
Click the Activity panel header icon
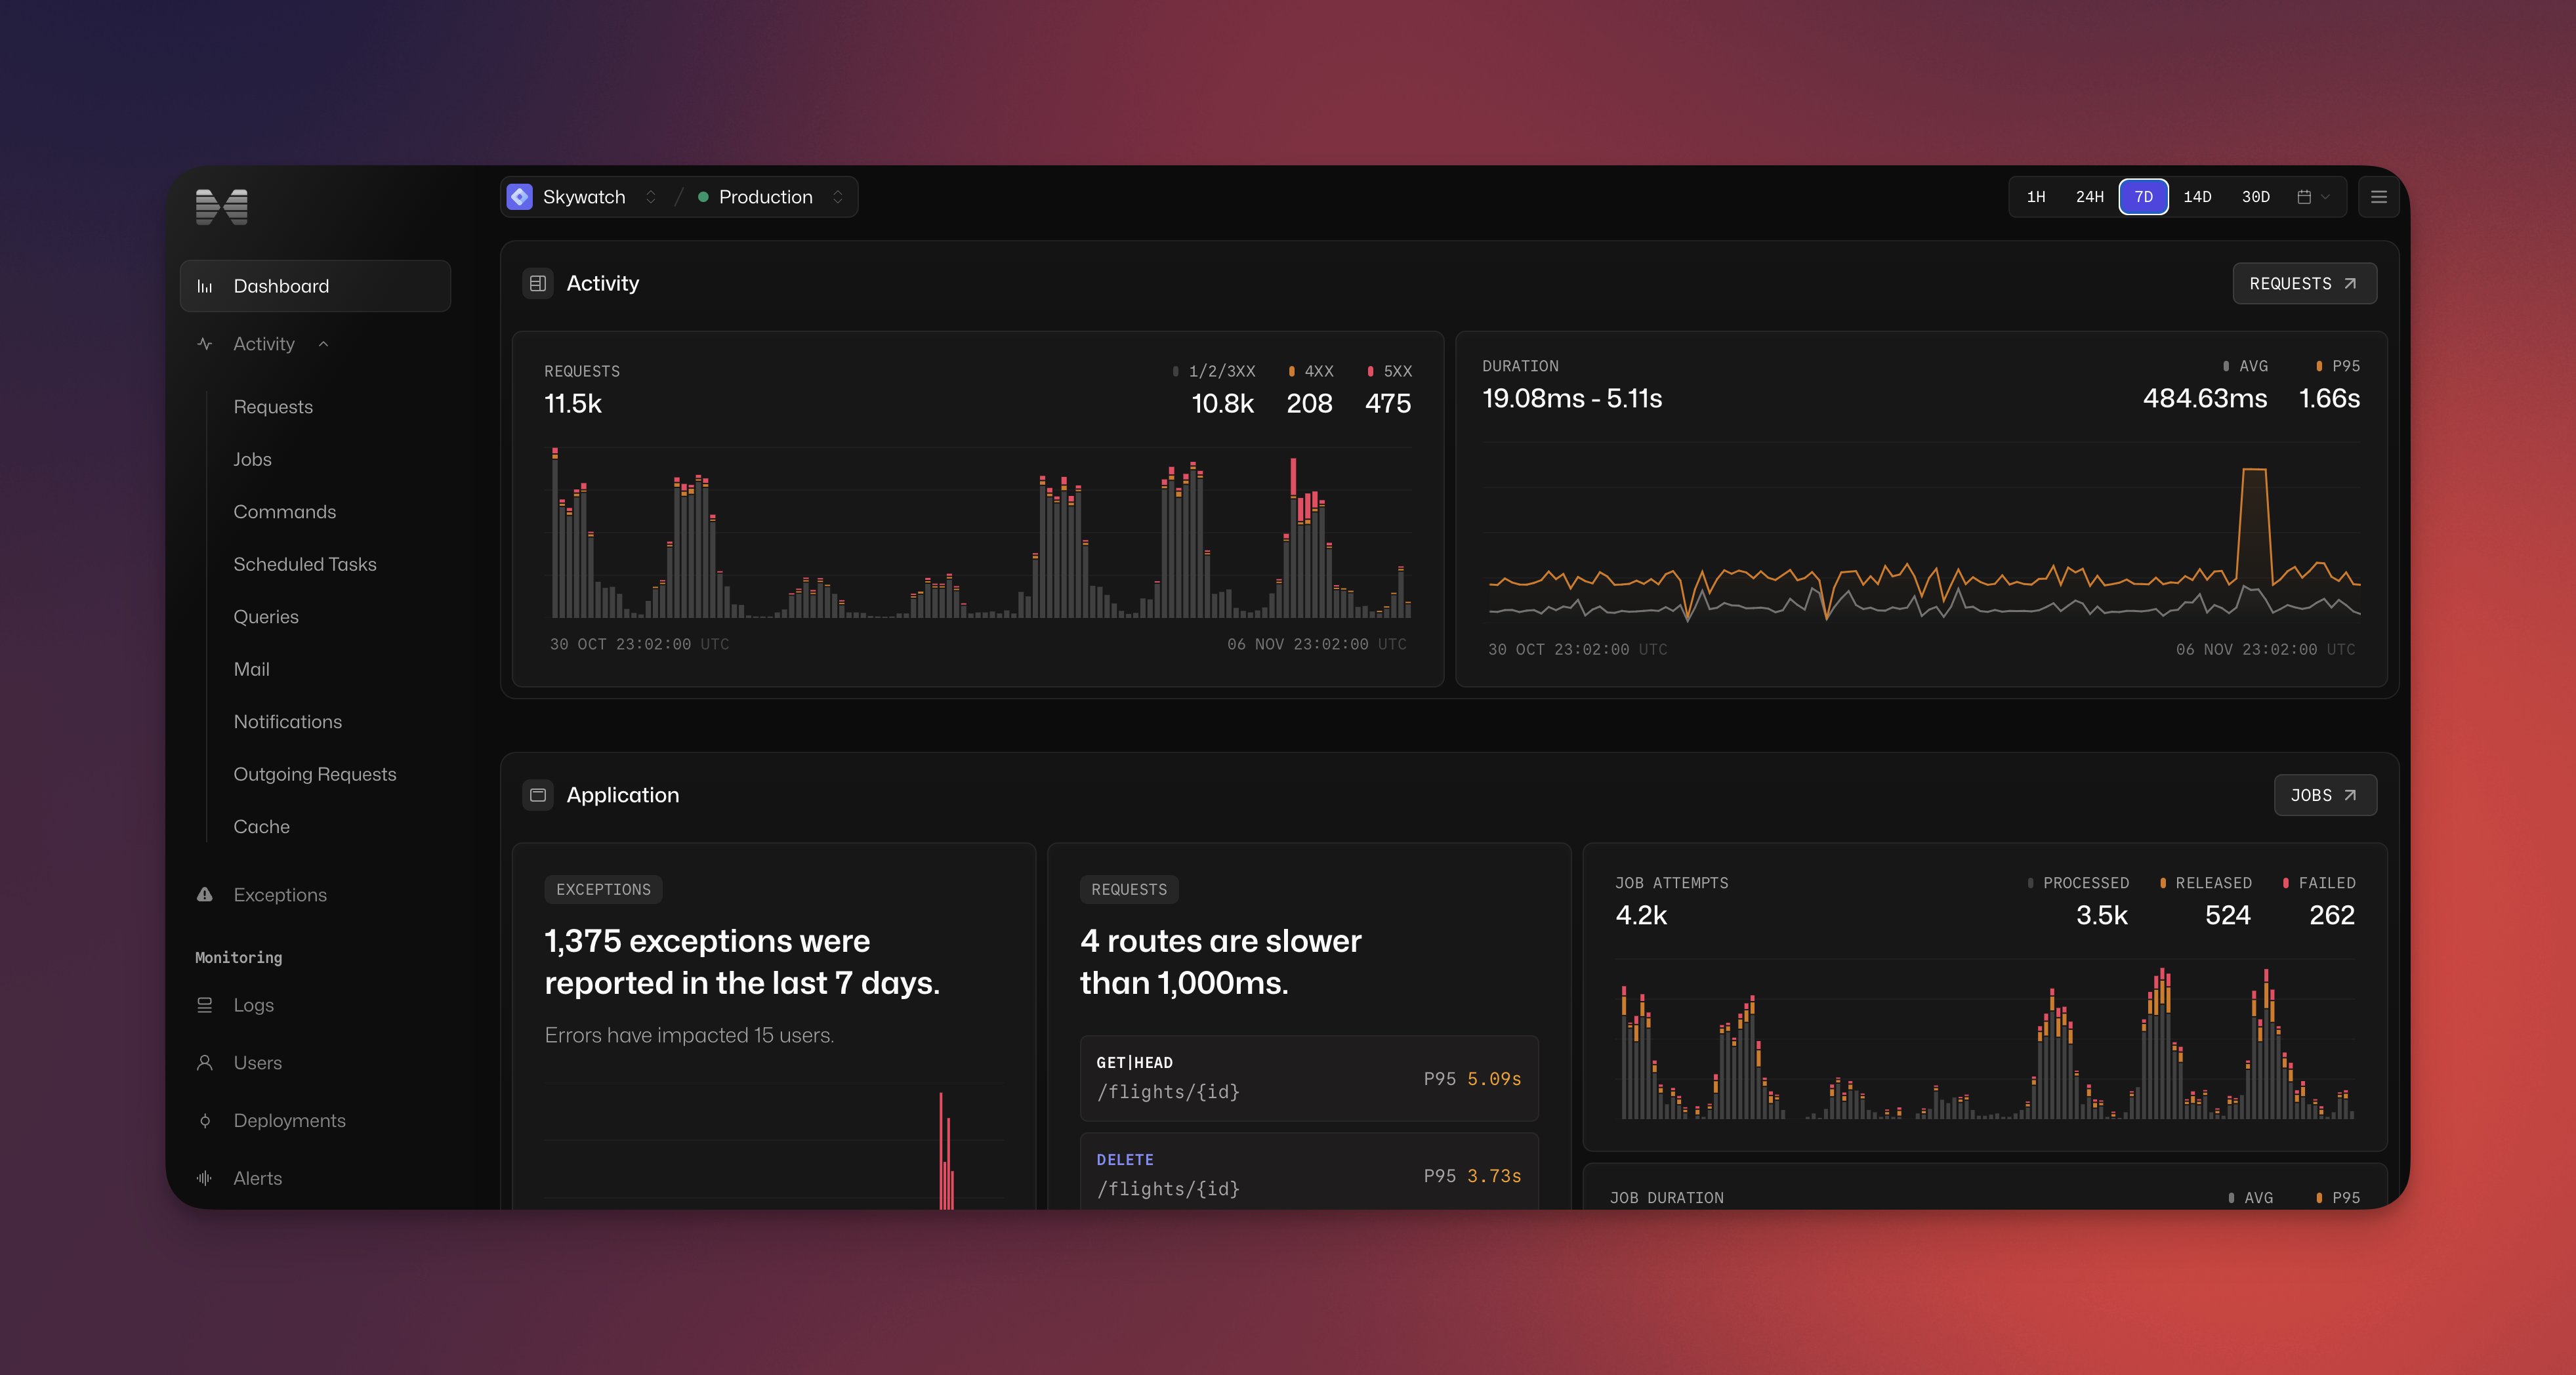538,283
